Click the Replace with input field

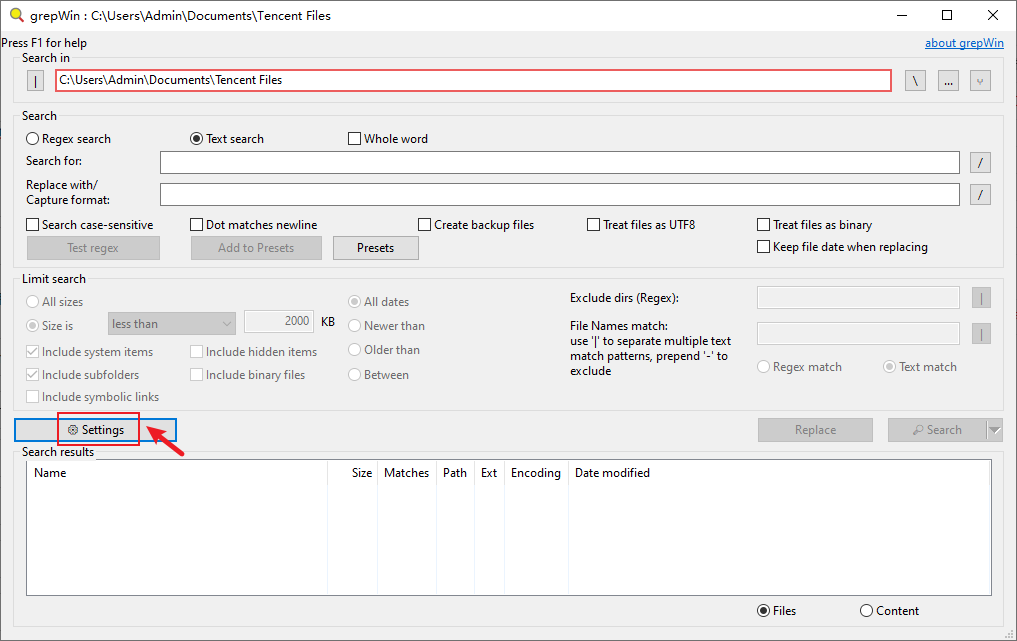pyautogui.click(x=560, y=194)
